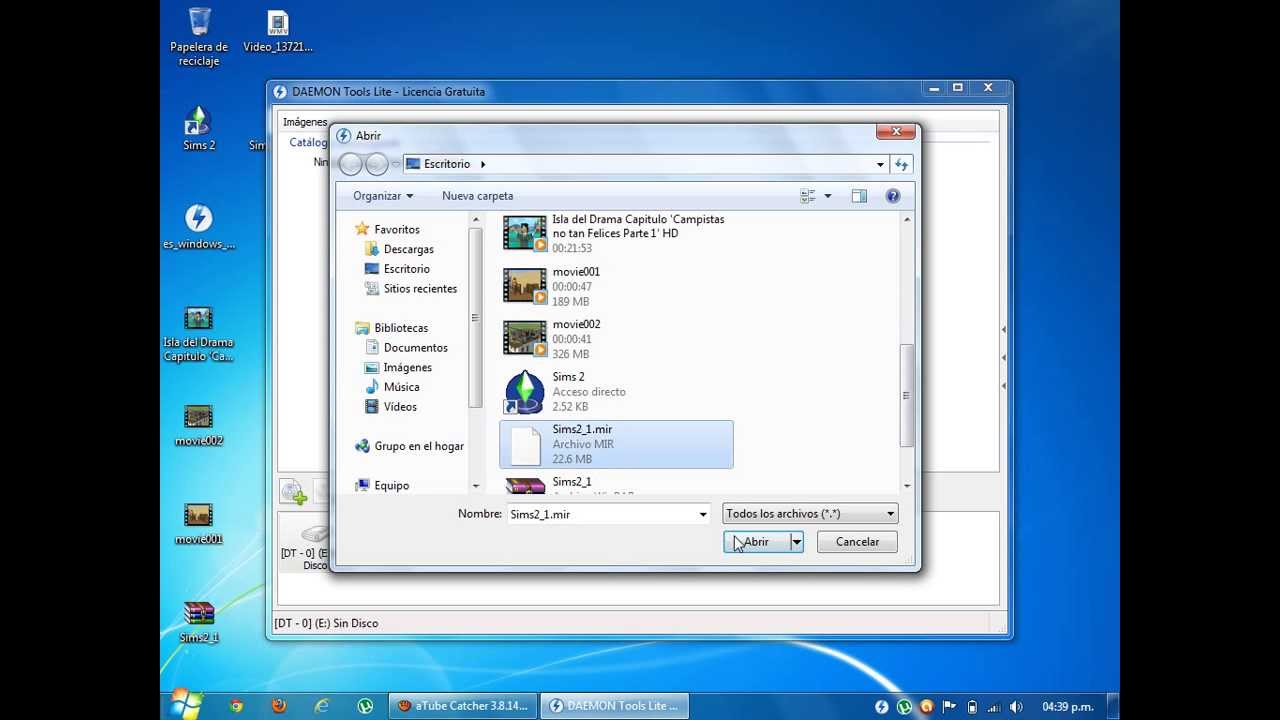Open the volume tray icon
Image resolution: width=1280 pixels, height=720 pixels.
pyautogui.click(x=1017, y=706)
